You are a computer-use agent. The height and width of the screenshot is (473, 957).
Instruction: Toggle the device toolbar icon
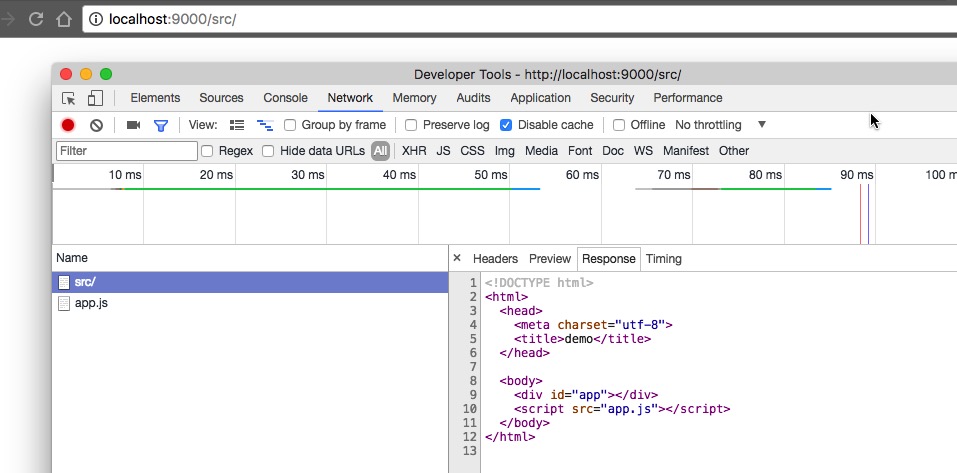(x=95, y=98)
